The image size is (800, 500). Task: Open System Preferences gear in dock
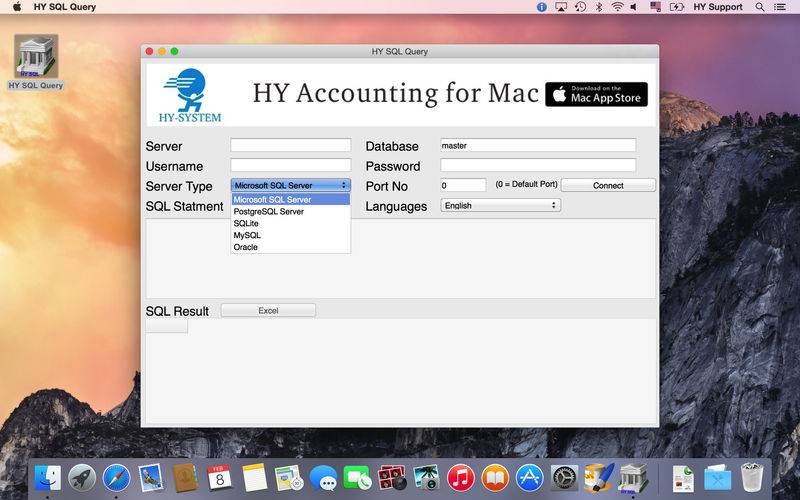click(x=564, y=478)
